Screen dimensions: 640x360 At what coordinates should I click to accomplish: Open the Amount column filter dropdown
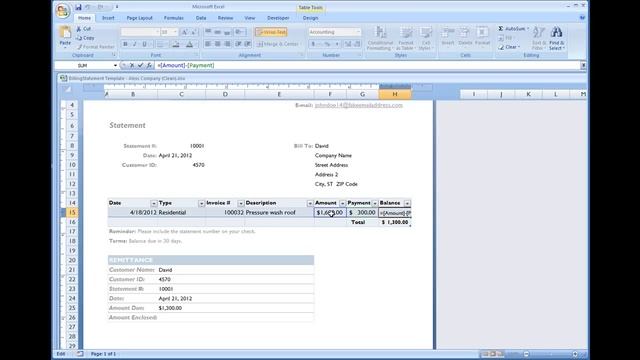coord(342,203)
